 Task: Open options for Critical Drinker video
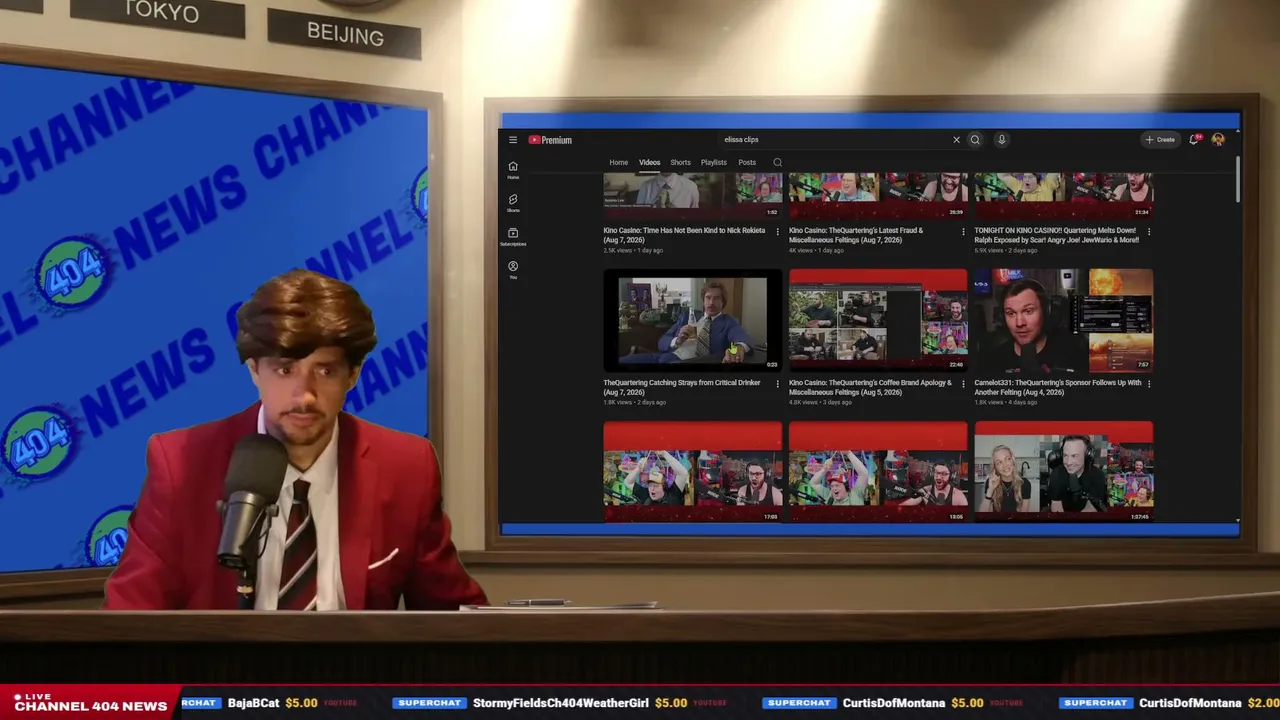tap(778, 383)
